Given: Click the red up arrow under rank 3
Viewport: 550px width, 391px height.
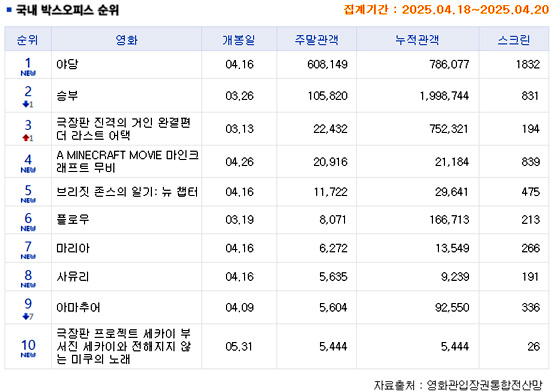Looking at the screenshot, I should click(26, 138).
